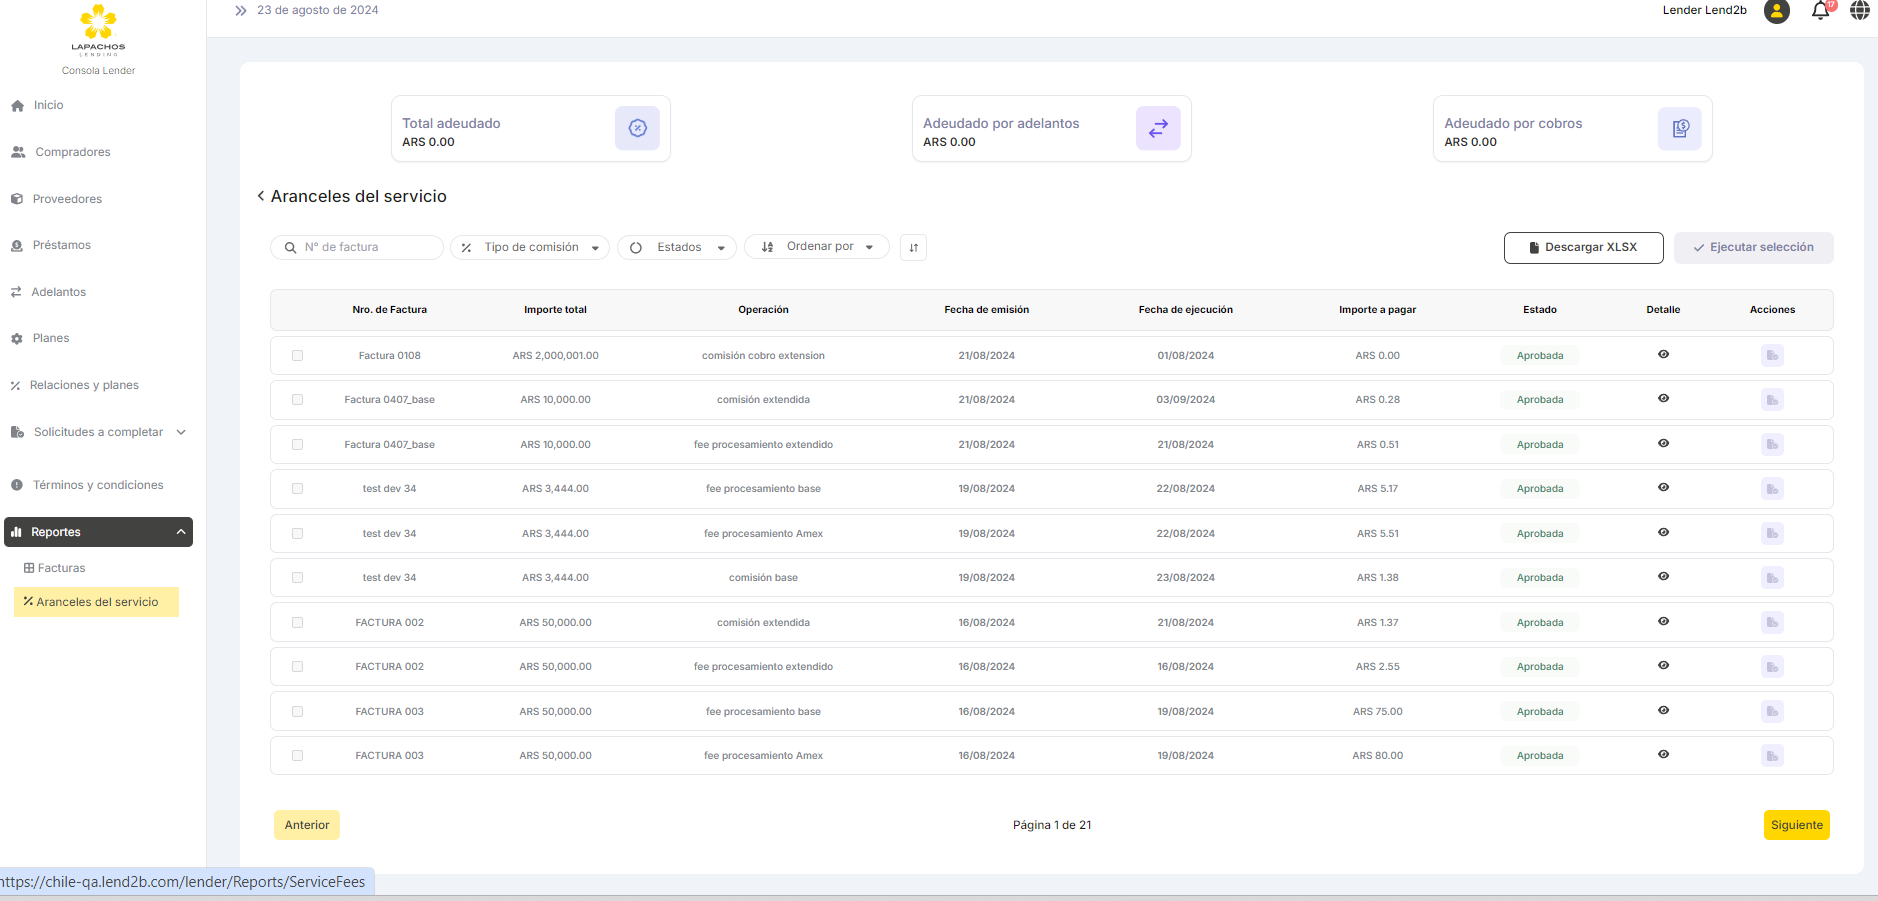Viewport: 1878px width, 901px height.
Task: Click Adeudado por adelantos transfer icon
Action: (1157, 129)
